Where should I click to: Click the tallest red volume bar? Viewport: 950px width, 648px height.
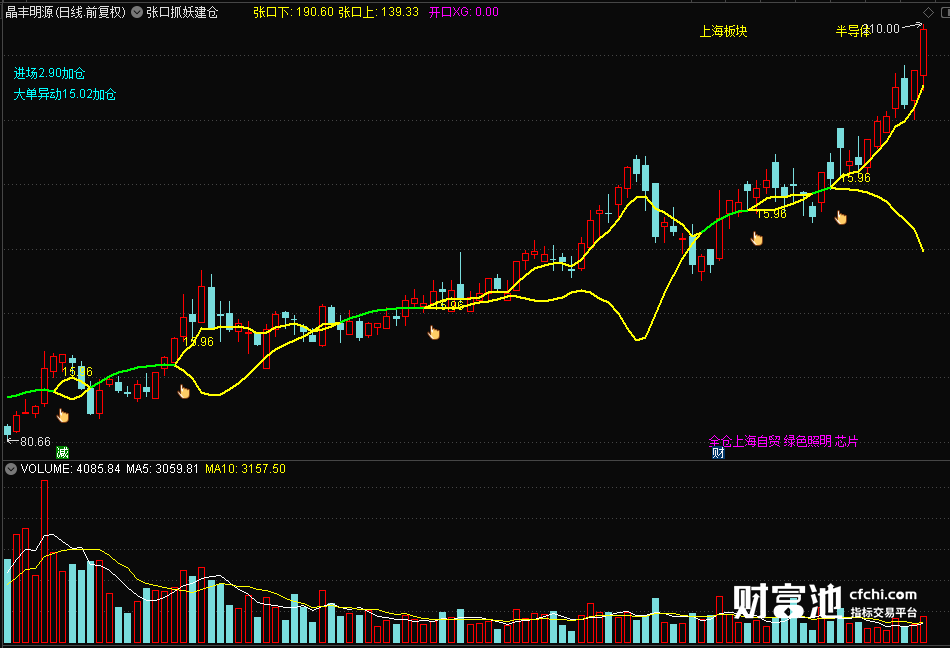pos(44,561)
